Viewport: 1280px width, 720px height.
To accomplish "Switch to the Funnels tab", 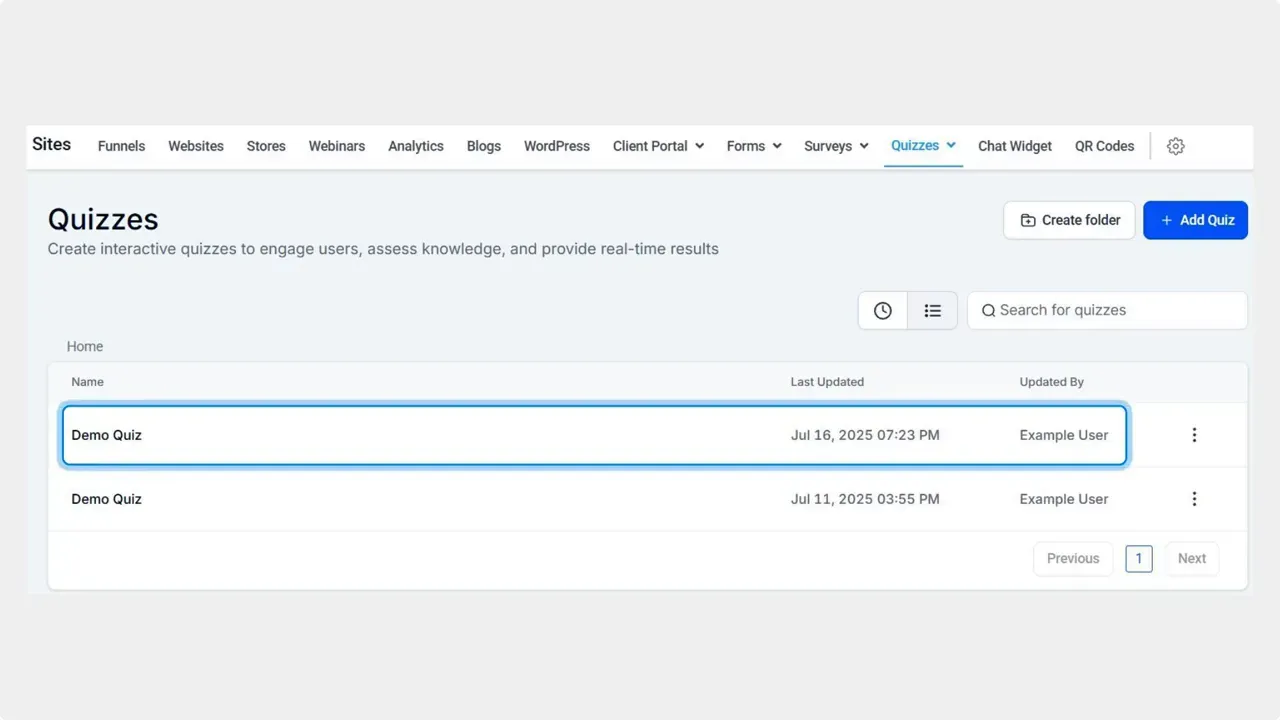I will click(x=120, y=146).
